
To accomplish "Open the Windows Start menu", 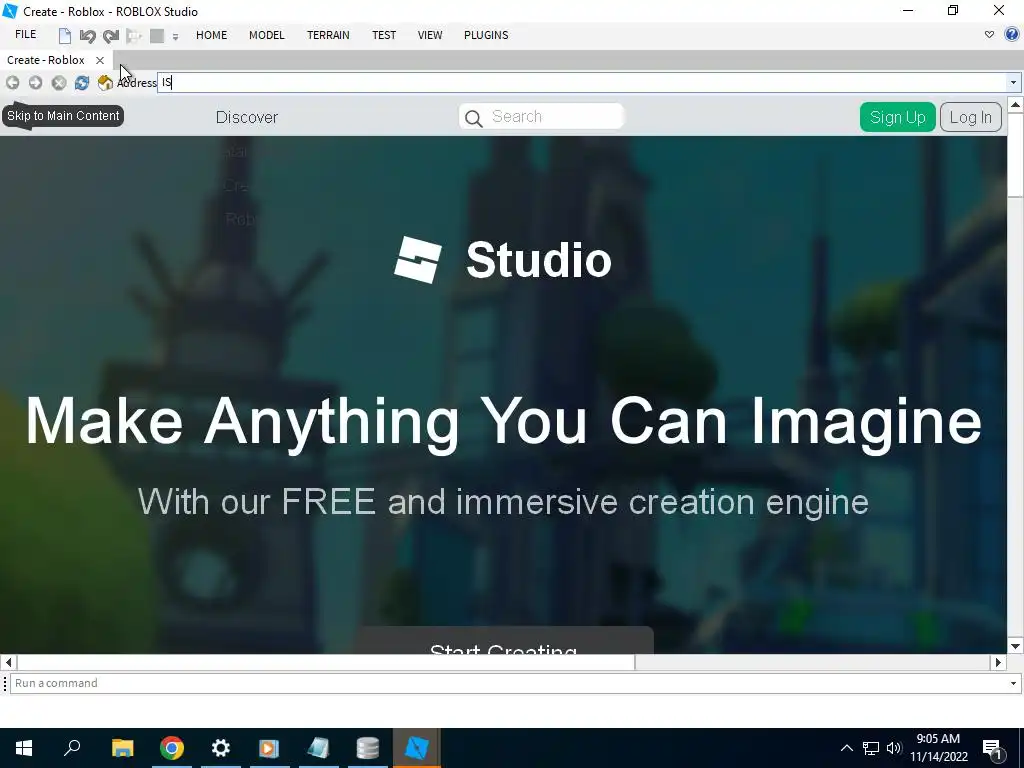I will (x=24, y=748).
